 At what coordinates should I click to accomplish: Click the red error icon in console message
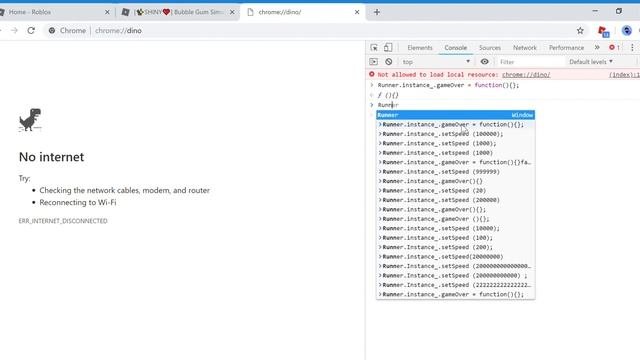coord(371,74)
